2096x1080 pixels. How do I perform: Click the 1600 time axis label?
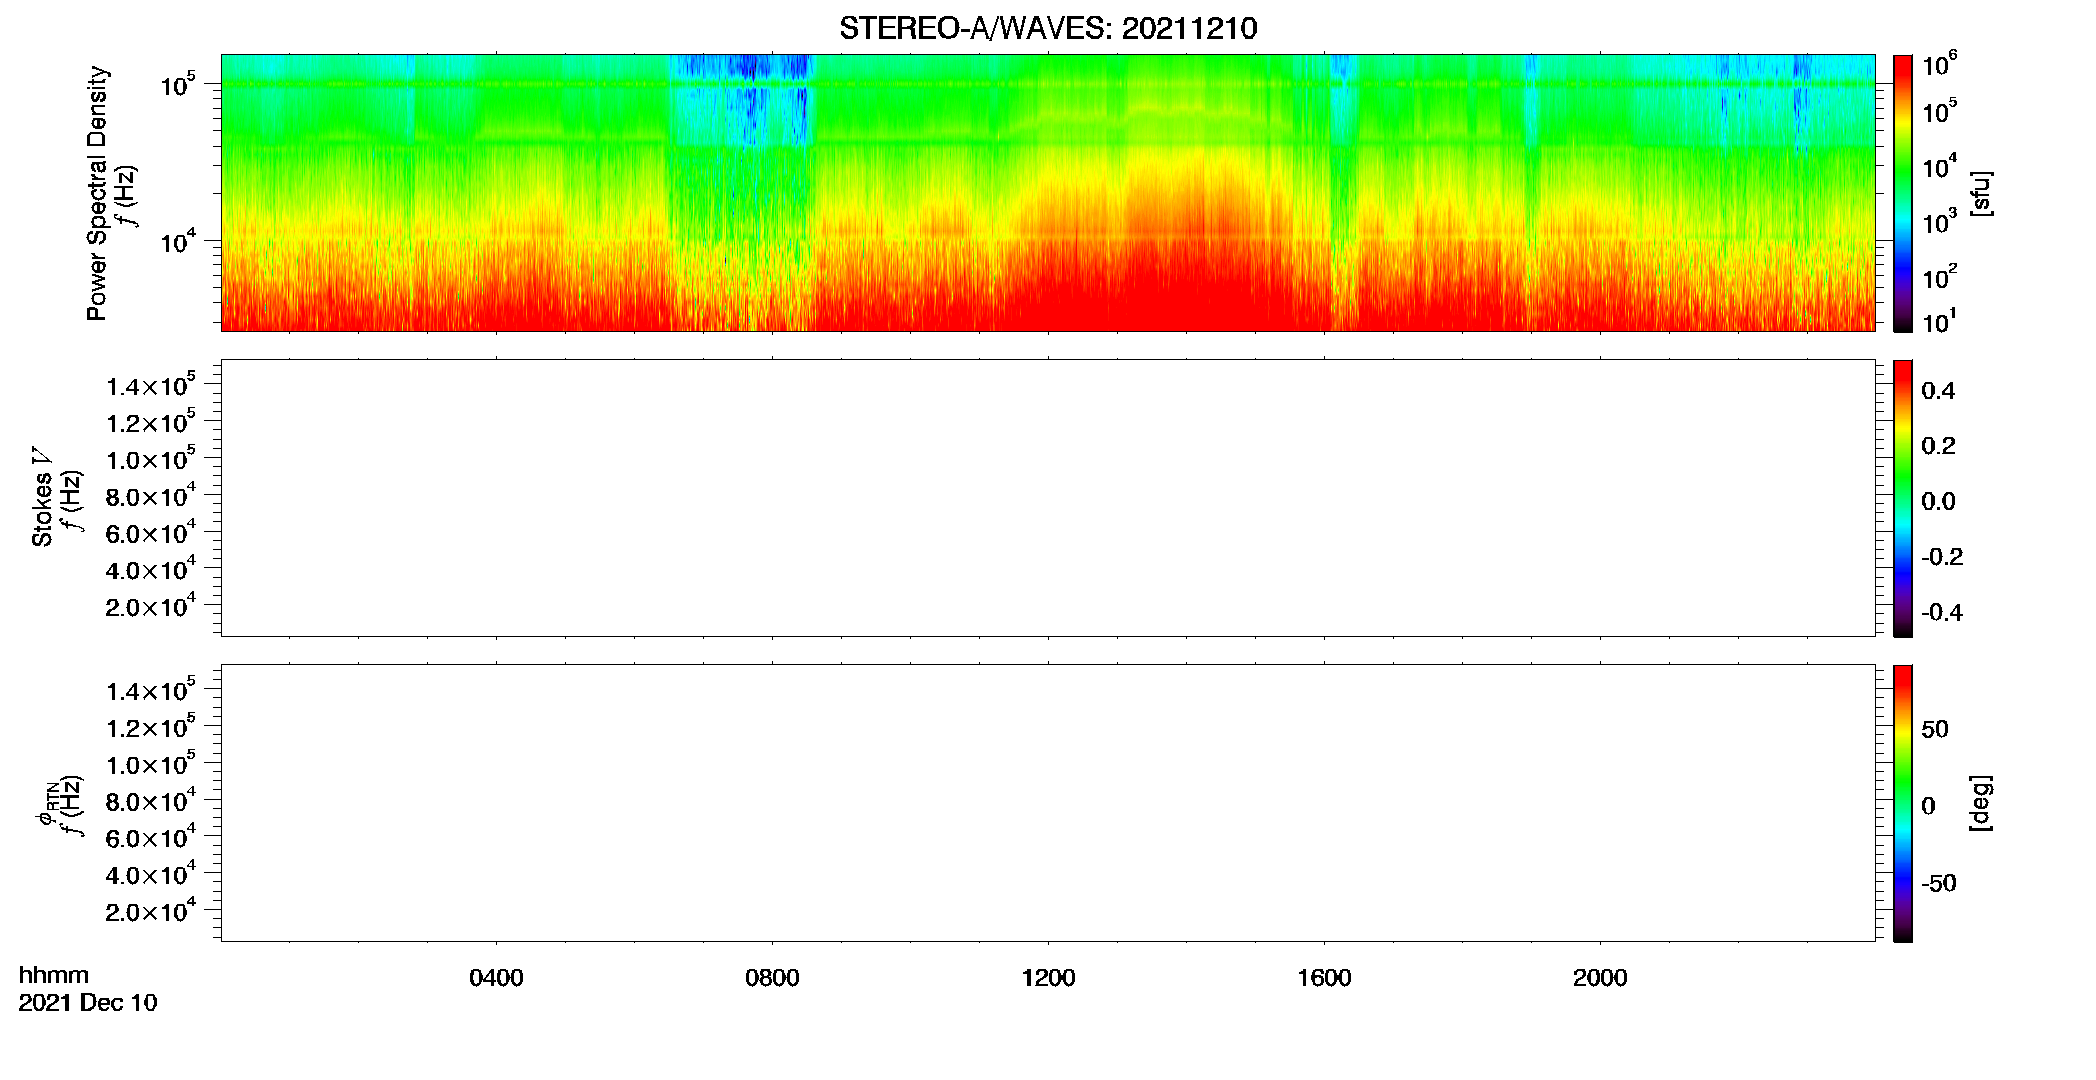click(x=1324, y=978)
